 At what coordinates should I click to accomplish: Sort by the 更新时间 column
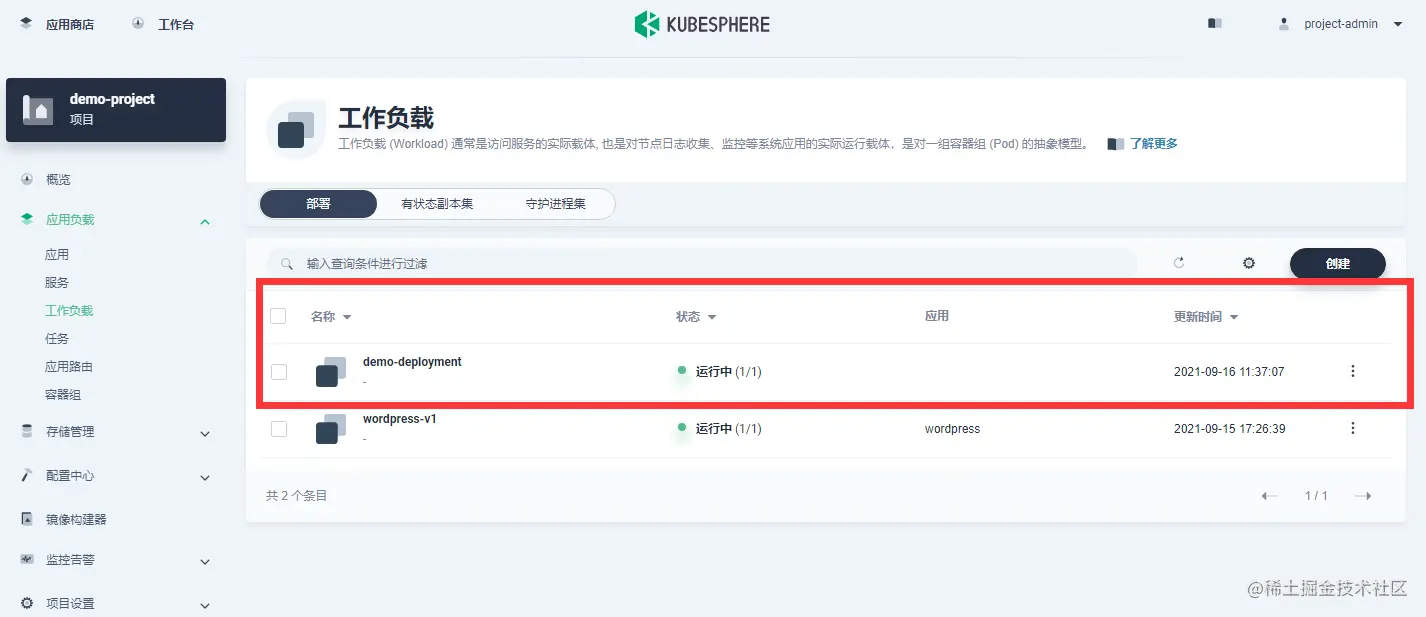tap(1206, 317)
